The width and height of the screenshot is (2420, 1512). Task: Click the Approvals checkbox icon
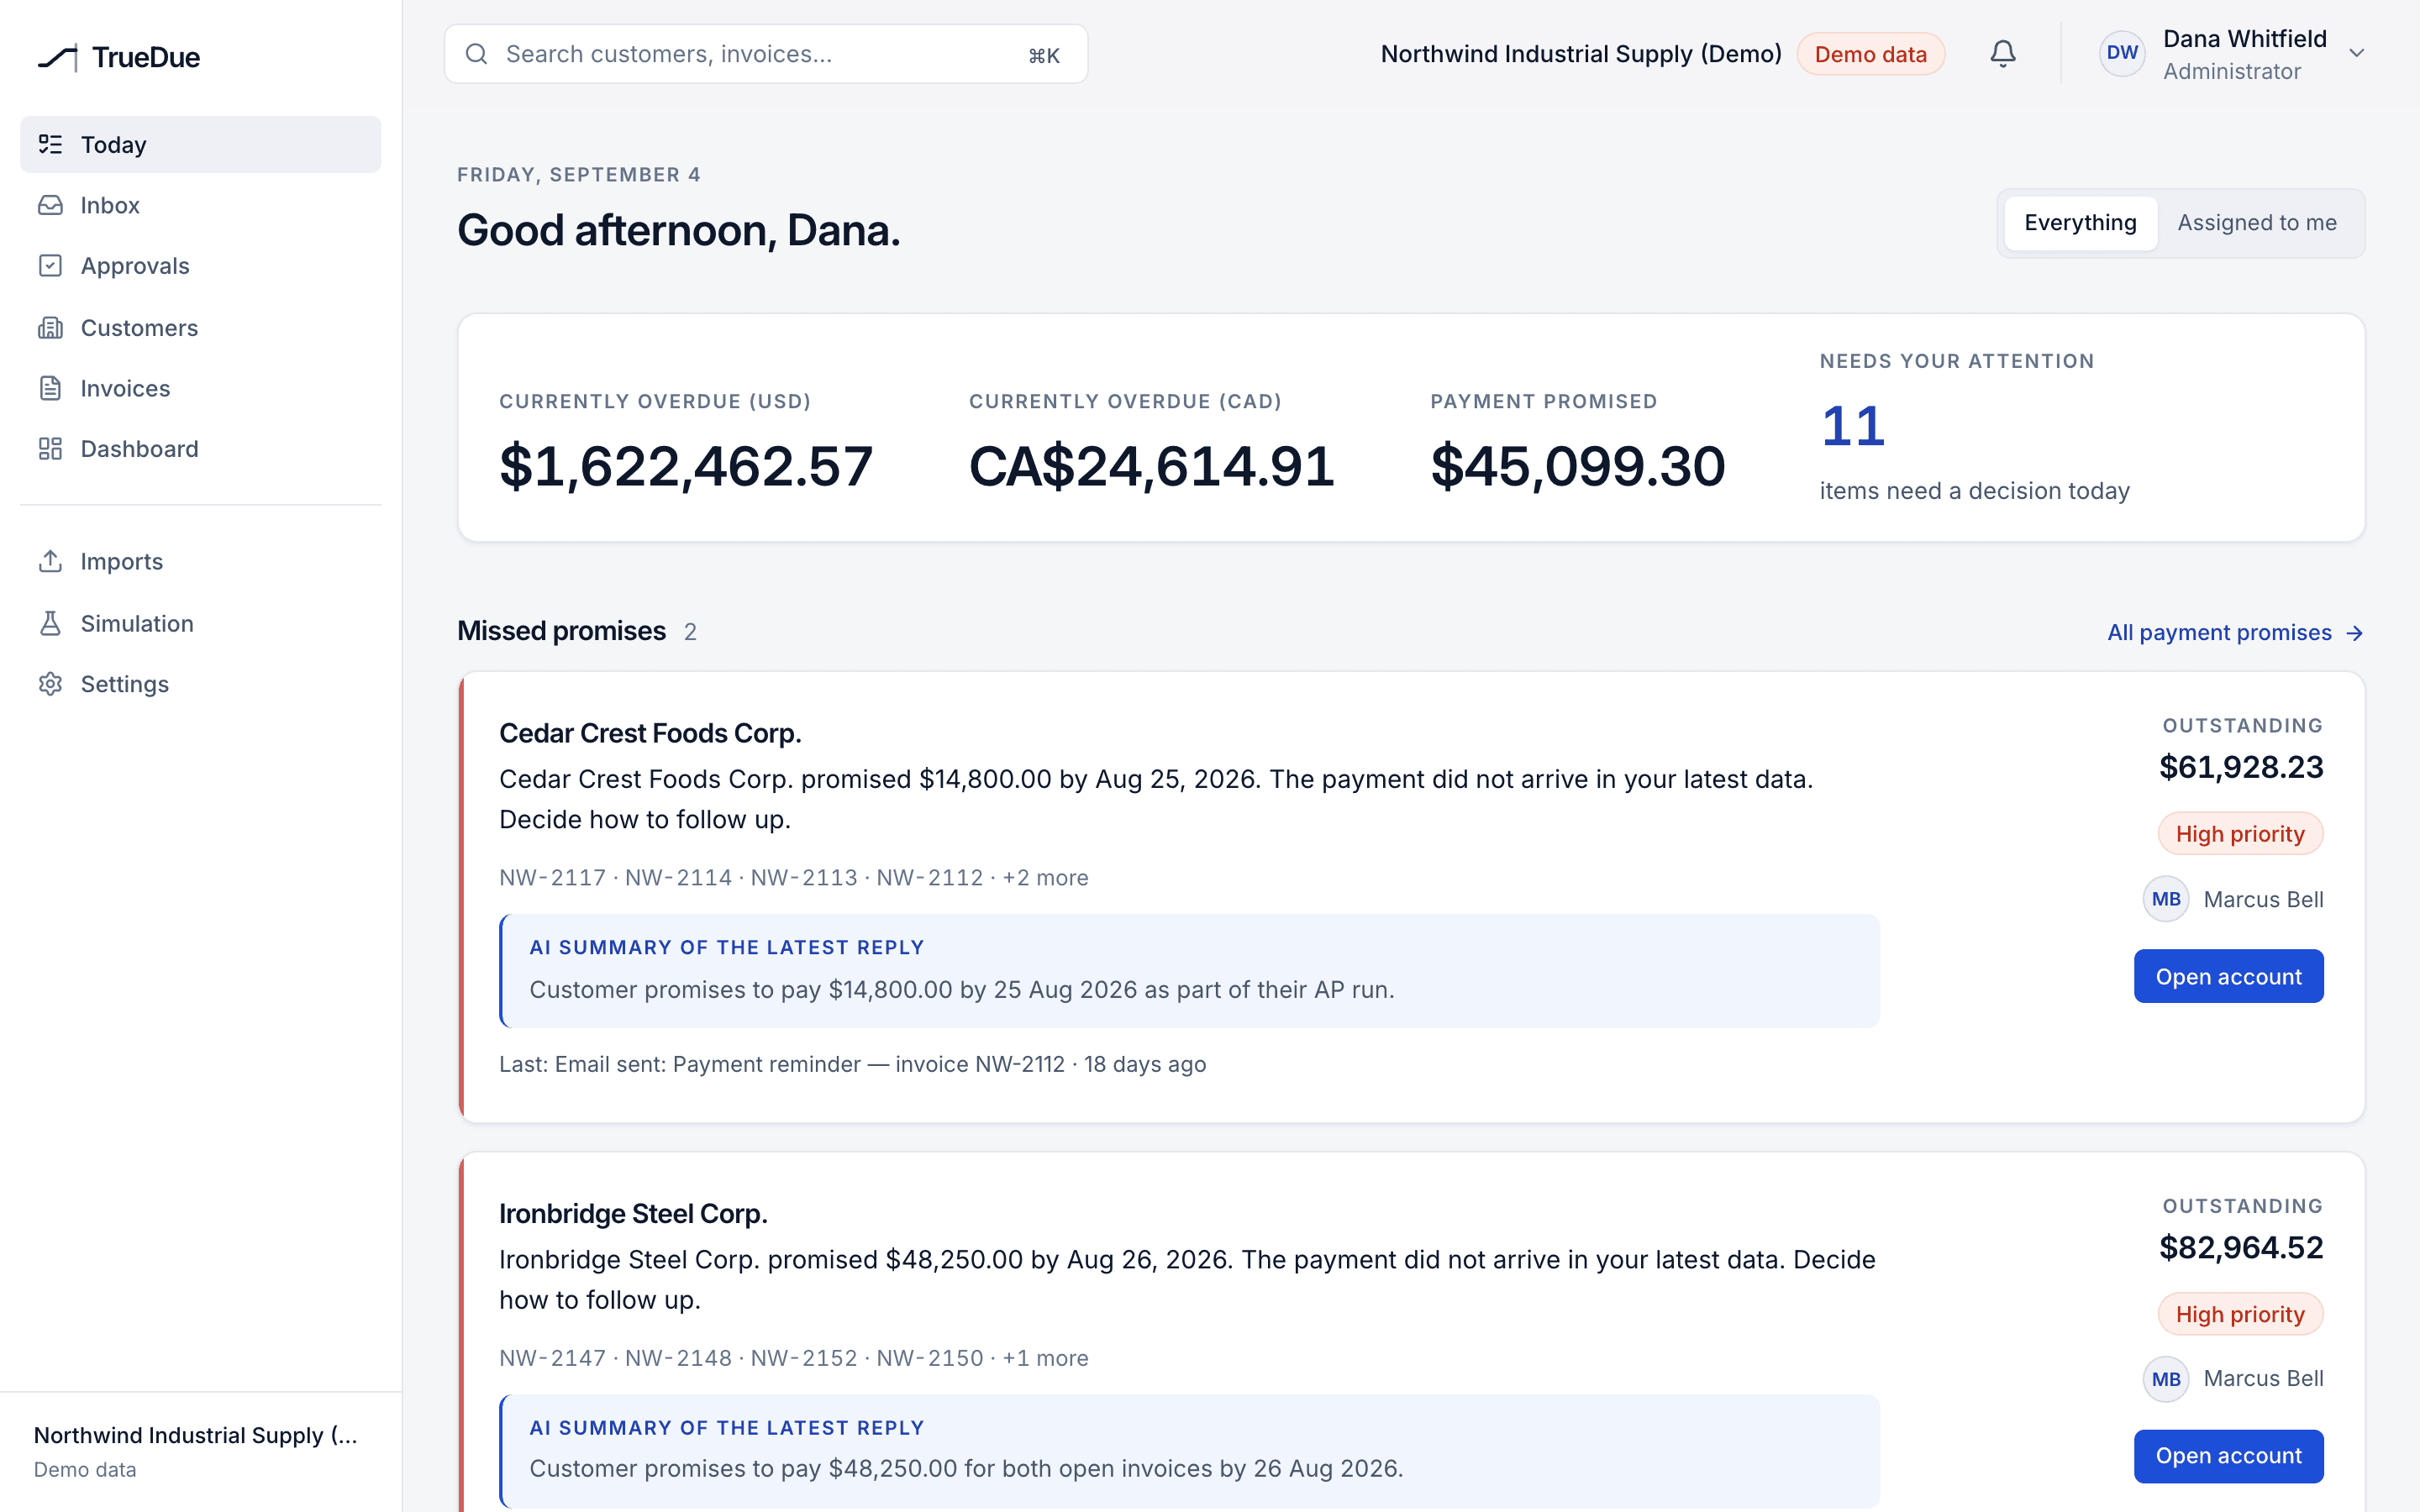[50, 266]
